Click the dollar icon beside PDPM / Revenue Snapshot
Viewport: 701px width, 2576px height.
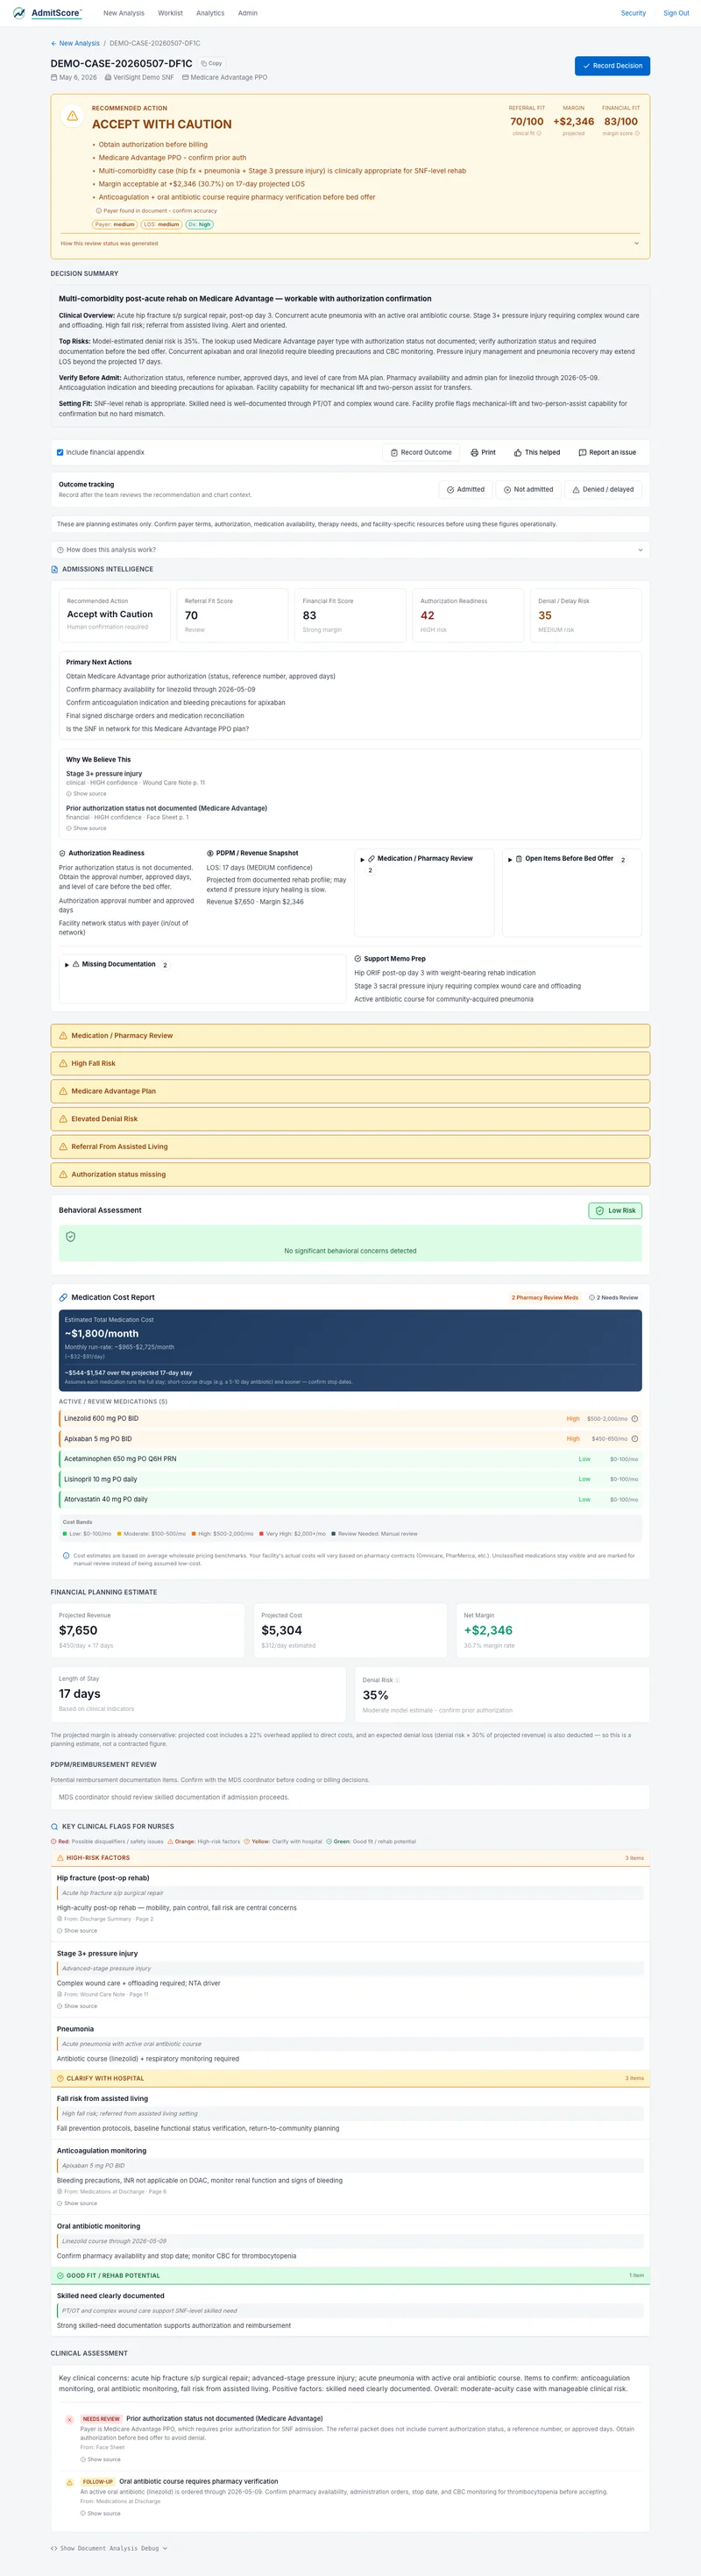(210, 853)
